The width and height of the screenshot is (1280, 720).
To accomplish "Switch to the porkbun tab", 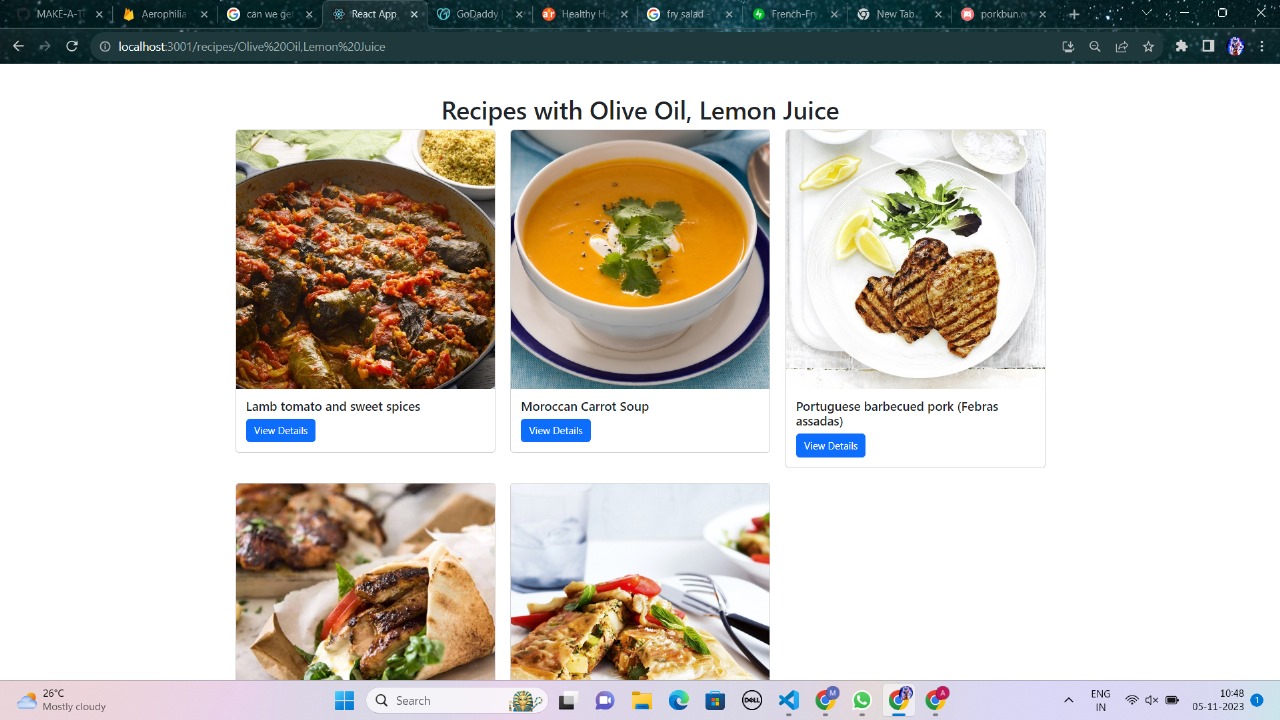I will pyautogui.click(x=1004, y=14).
